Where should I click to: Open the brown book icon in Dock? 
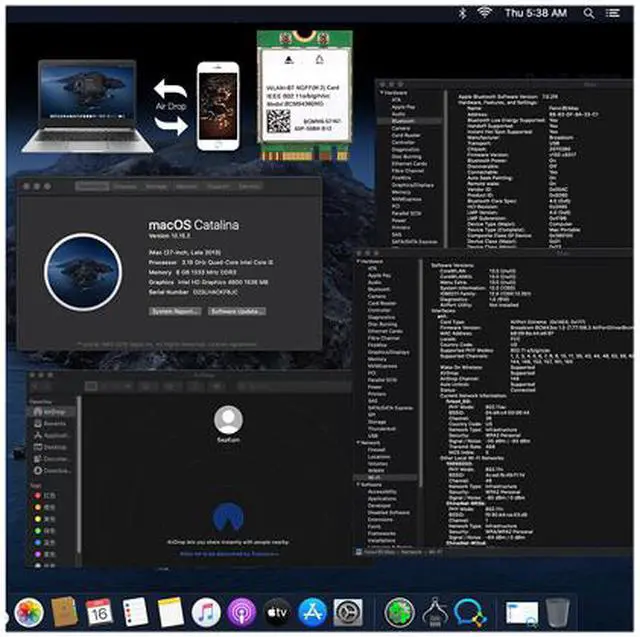(x=64, y=612)
